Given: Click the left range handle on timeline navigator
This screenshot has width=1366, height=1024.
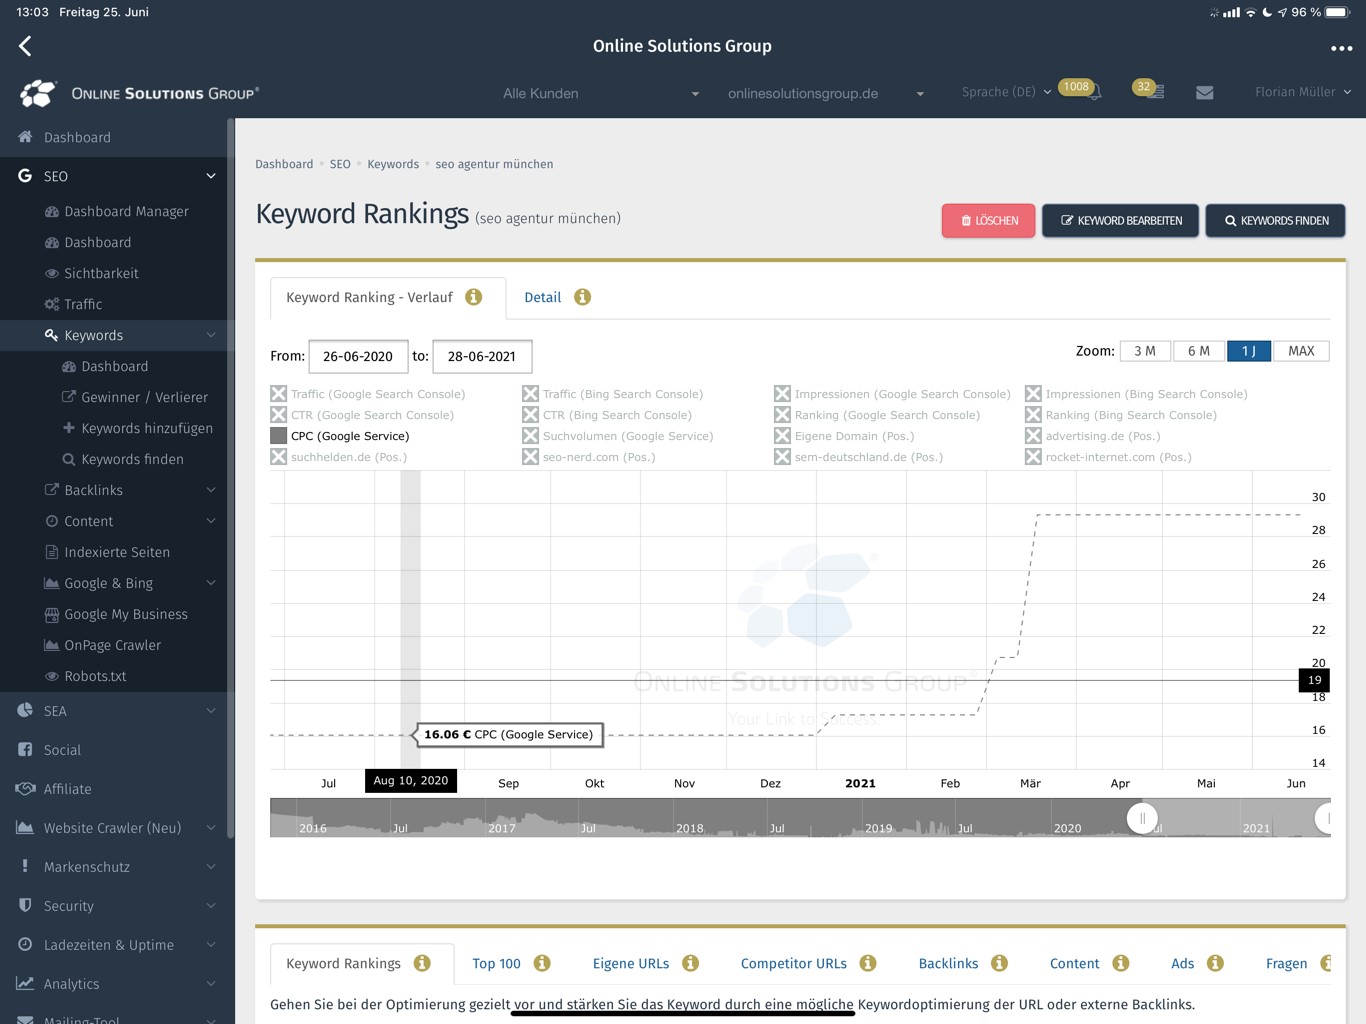Looking at the screenshot, I should pyautogui.click(x=1142, y=818).
